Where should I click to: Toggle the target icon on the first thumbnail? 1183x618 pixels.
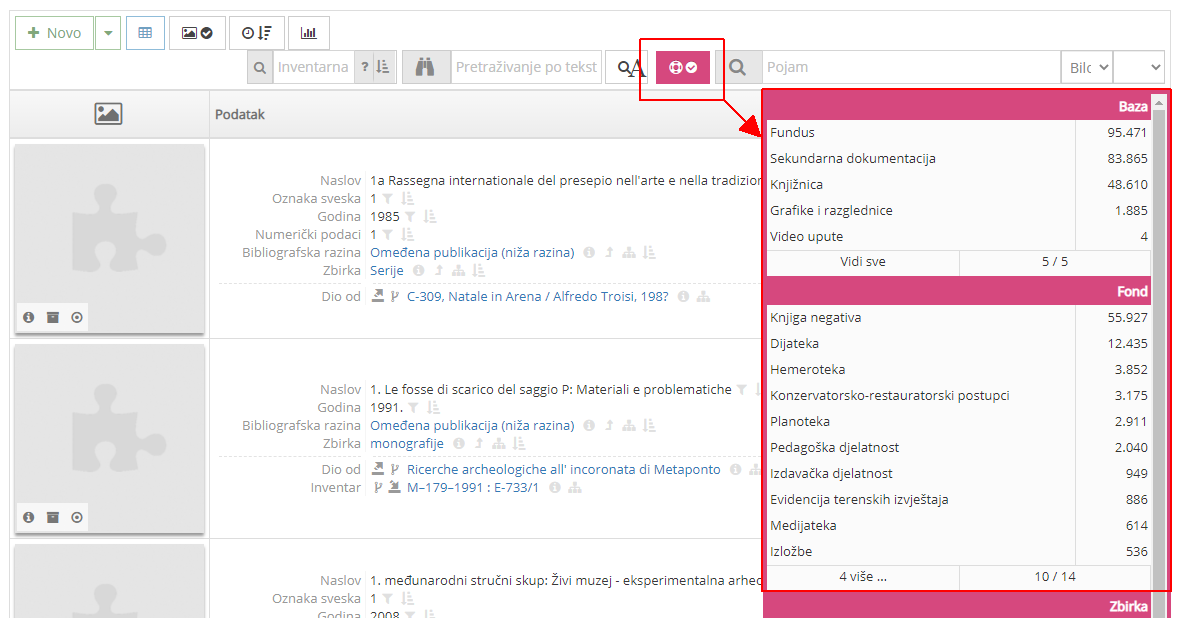[77, 317]
